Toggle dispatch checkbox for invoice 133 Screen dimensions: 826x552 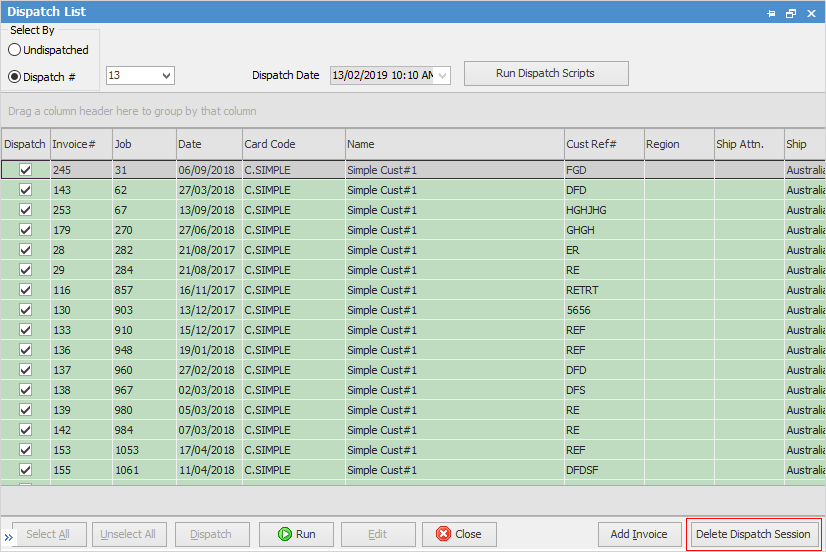(25, 330)
